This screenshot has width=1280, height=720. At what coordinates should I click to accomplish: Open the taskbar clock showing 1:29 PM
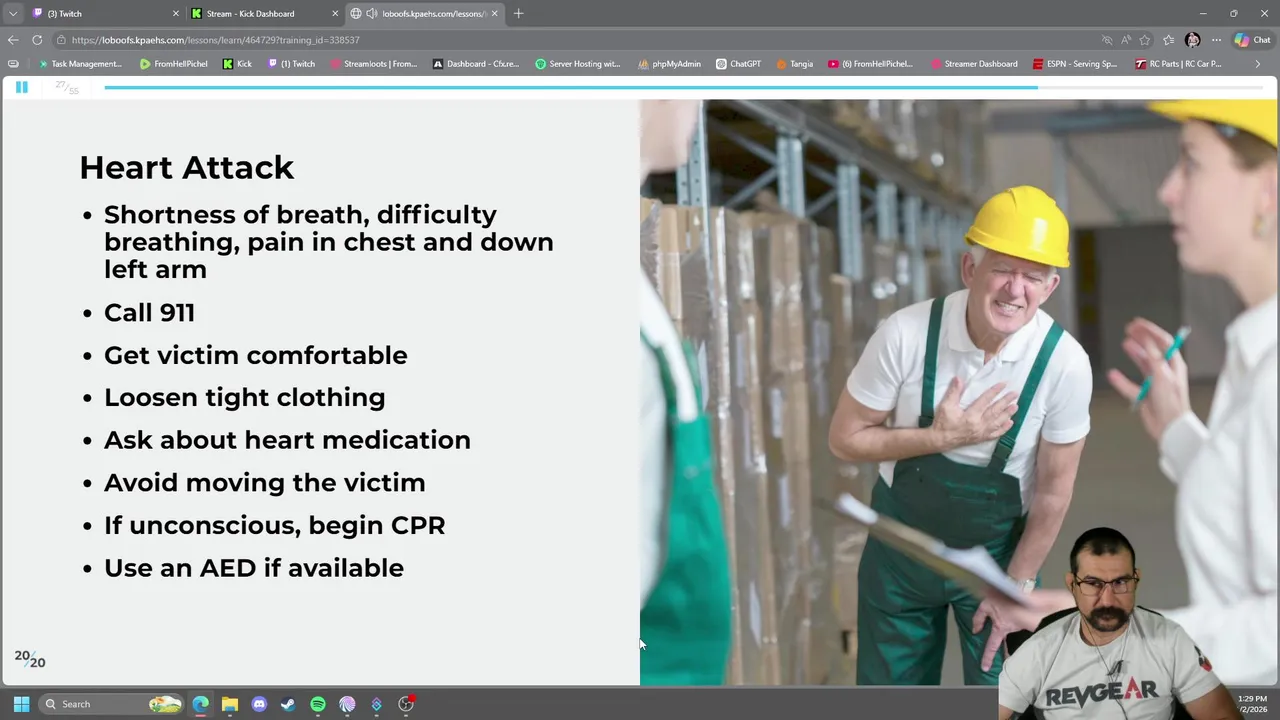point(1252,704)
